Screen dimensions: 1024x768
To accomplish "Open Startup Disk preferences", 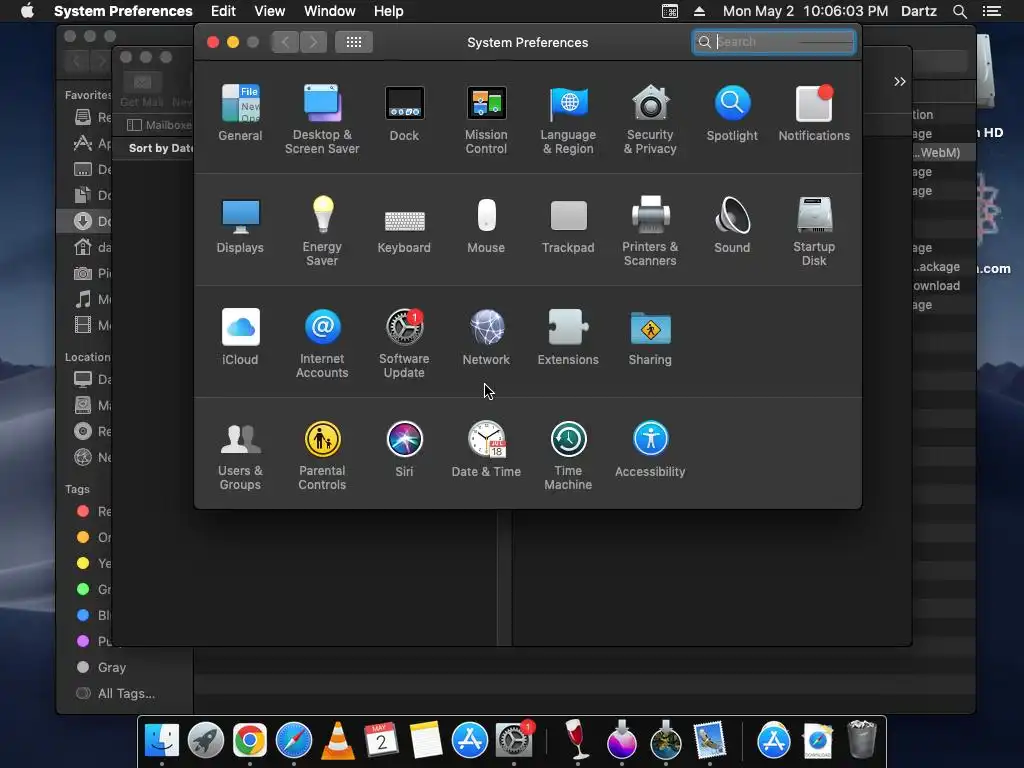I will 814,232.
